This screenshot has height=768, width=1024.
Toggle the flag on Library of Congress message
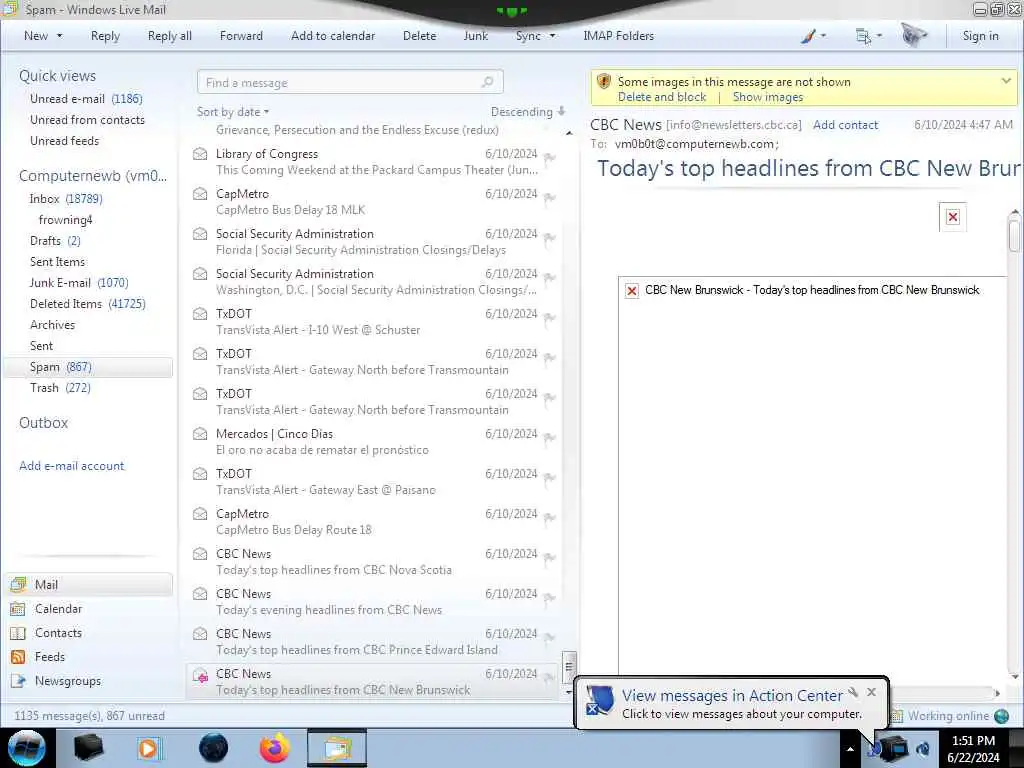coord(550,157)
